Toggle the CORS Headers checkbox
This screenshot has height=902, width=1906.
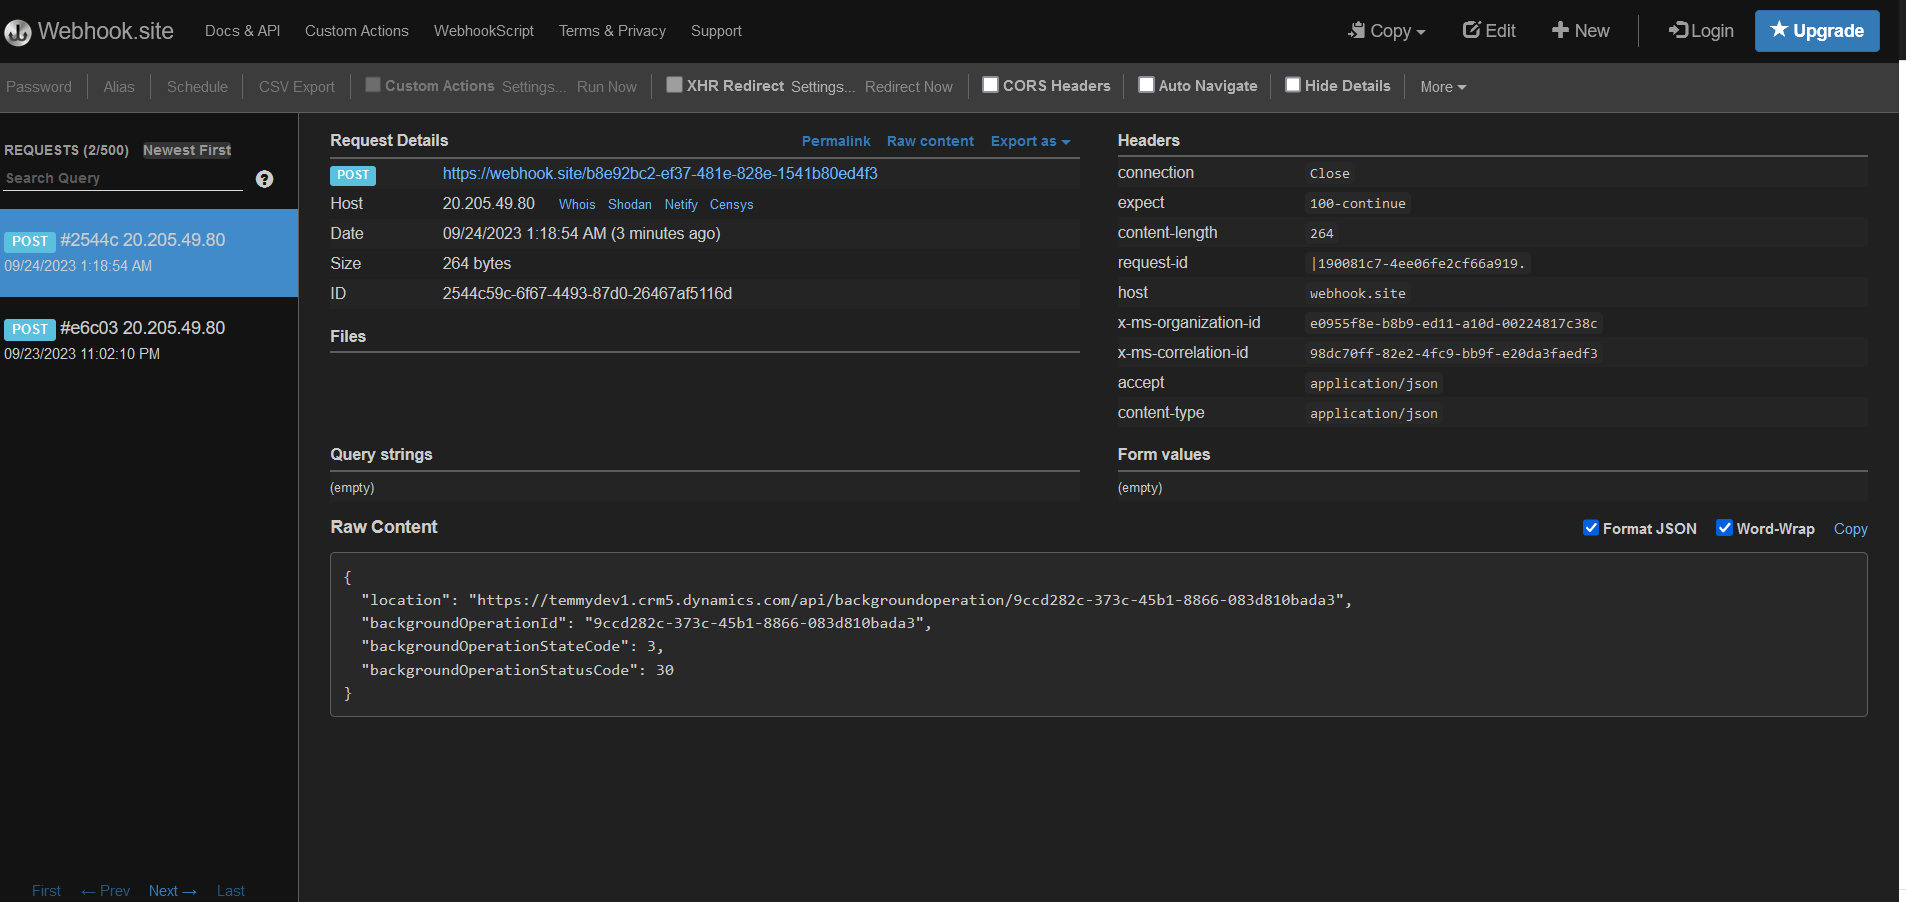pyautogui.click(x=990, y=85)
